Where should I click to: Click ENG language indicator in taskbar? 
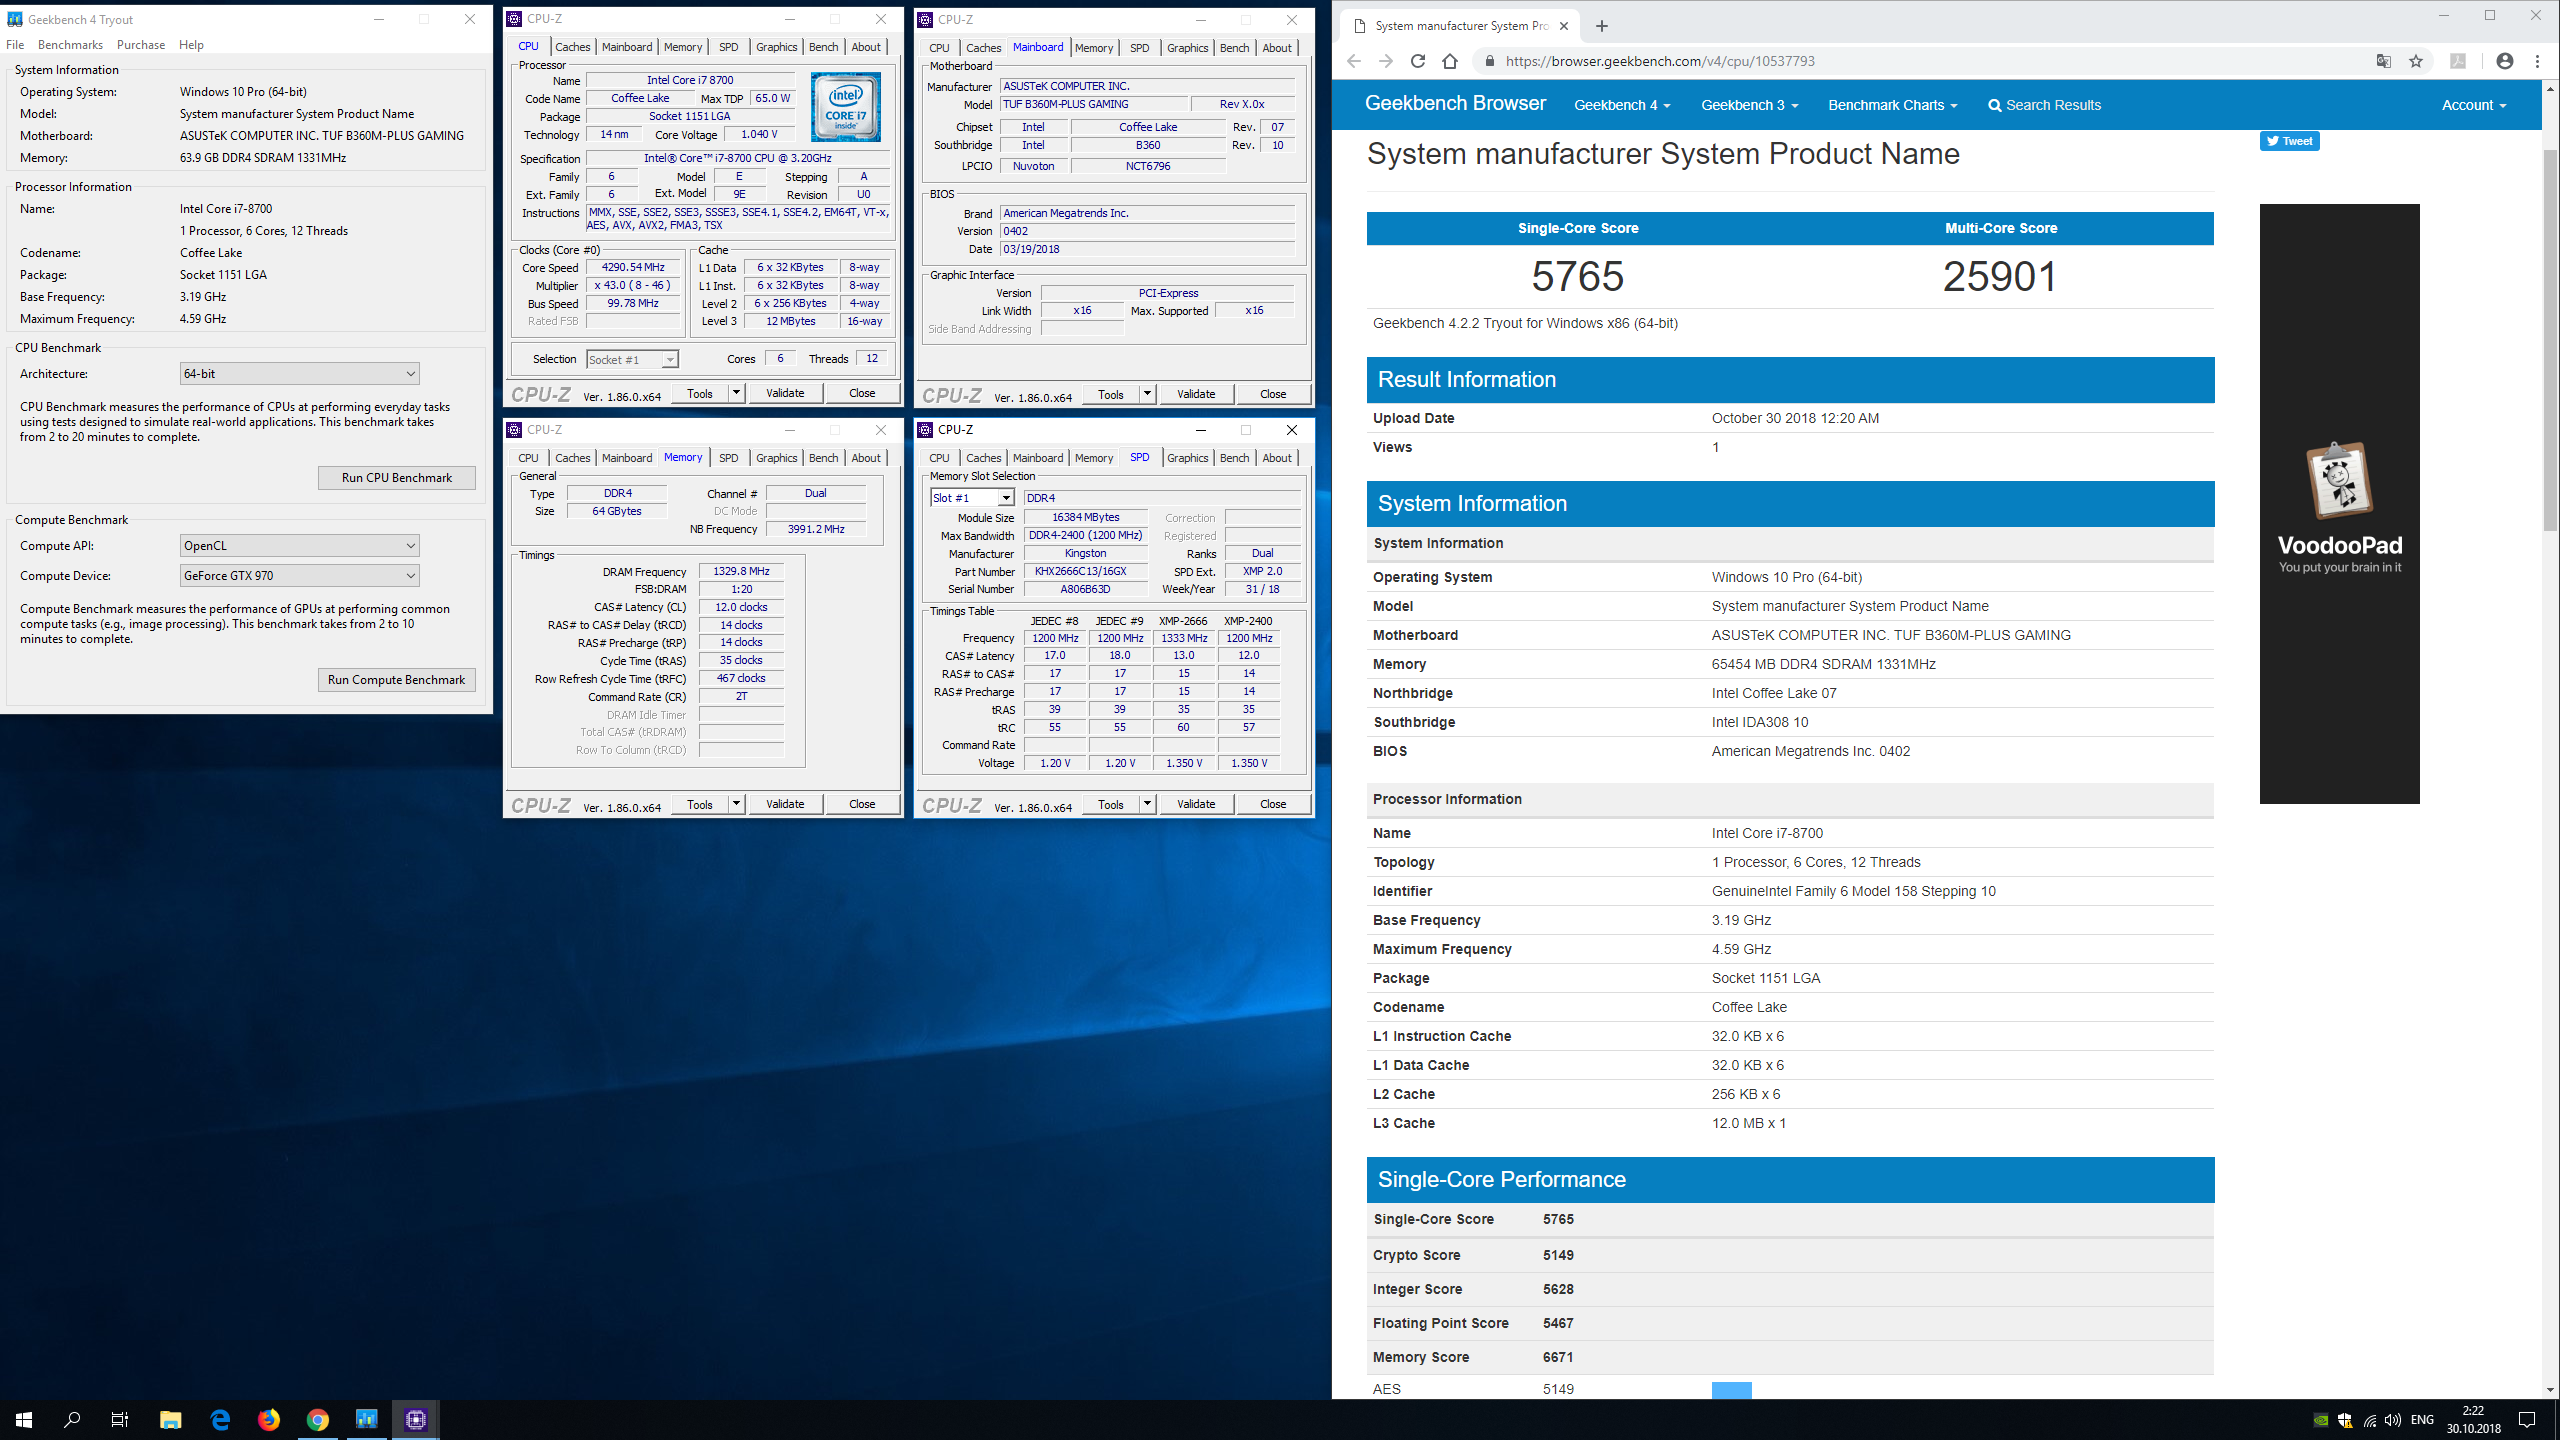pos(2422,1420)
